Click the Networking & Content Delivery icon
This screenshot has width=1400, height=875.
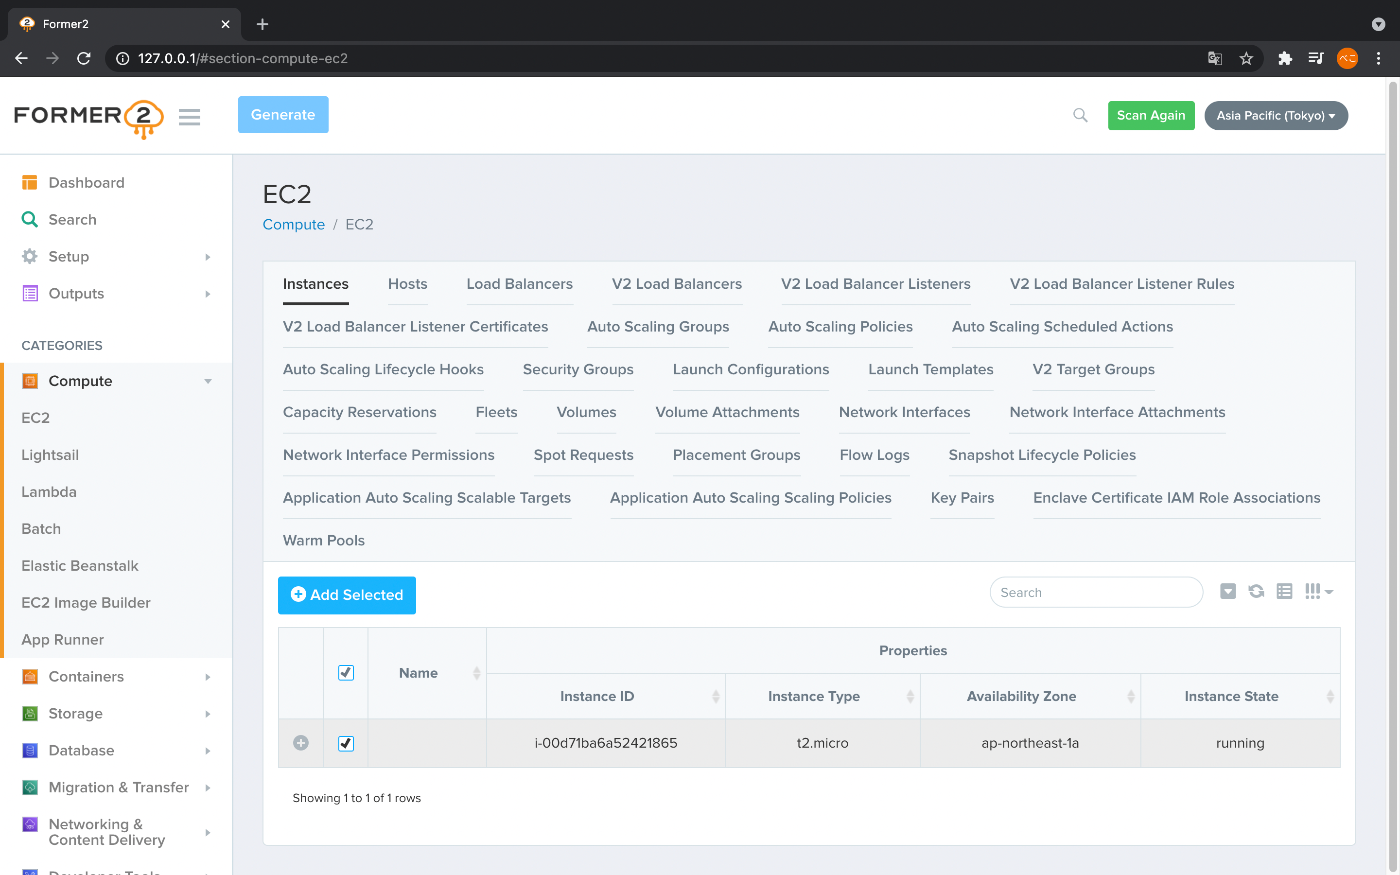tap(30, 825)
